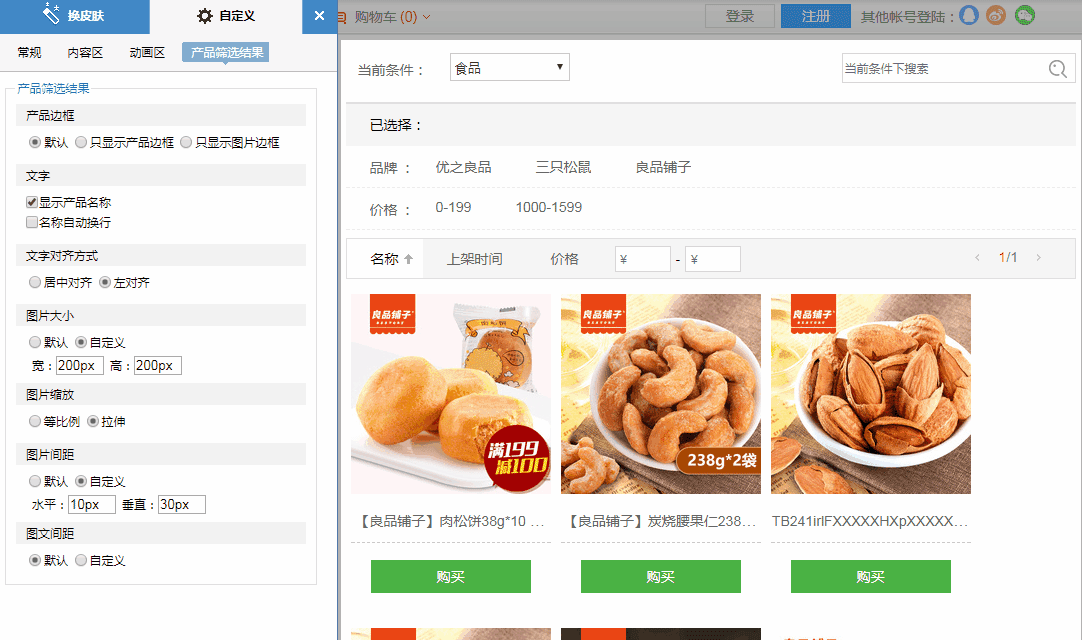Select 自定义 under 图文间距
This screenshot has width=1082, height=640.
pyautogui.click(x=81, y=561)
